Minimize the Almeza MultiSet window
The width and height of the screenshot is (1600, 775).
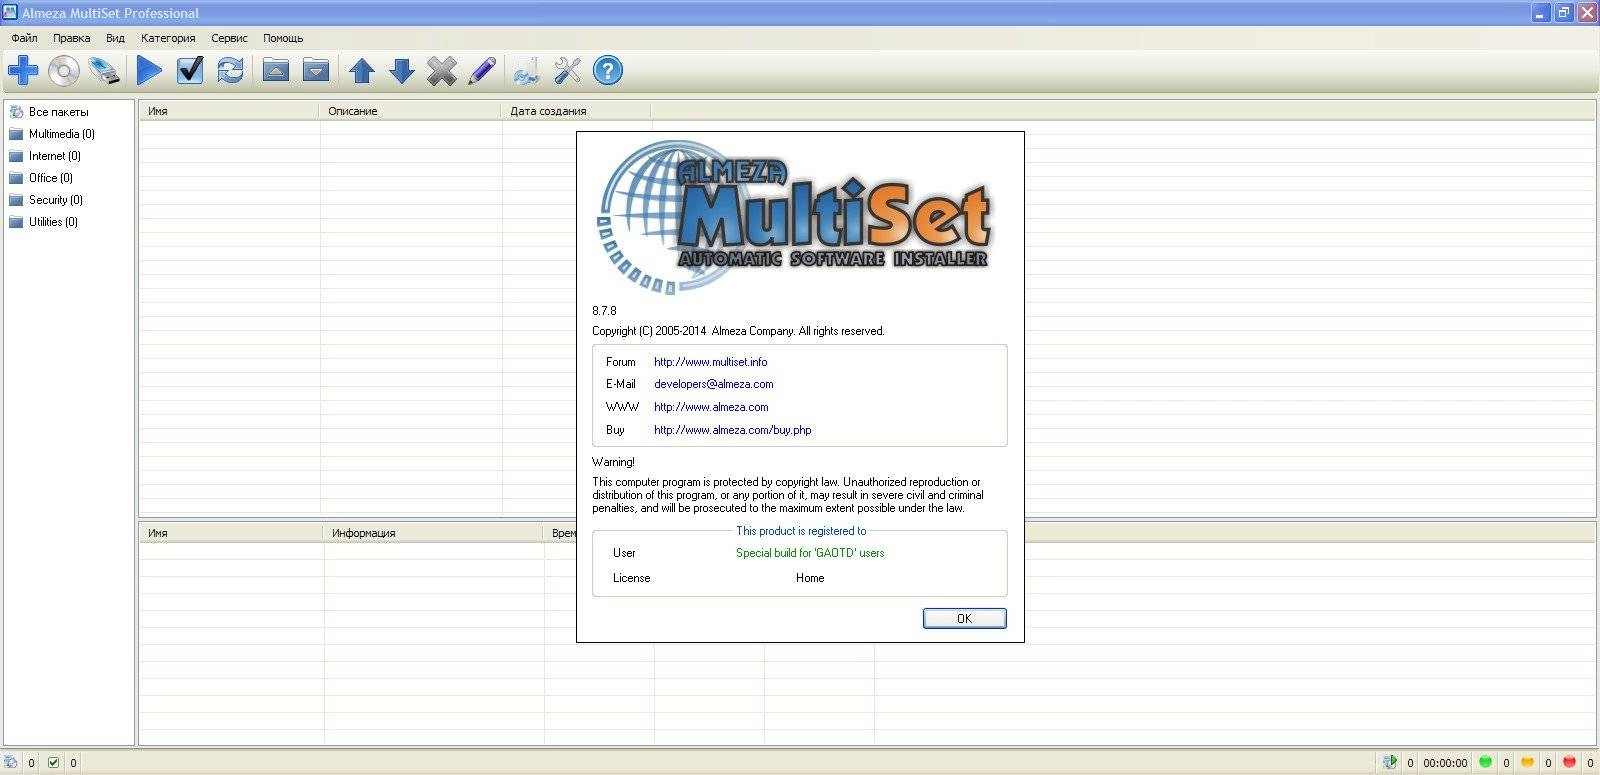tap(1540, 13)
